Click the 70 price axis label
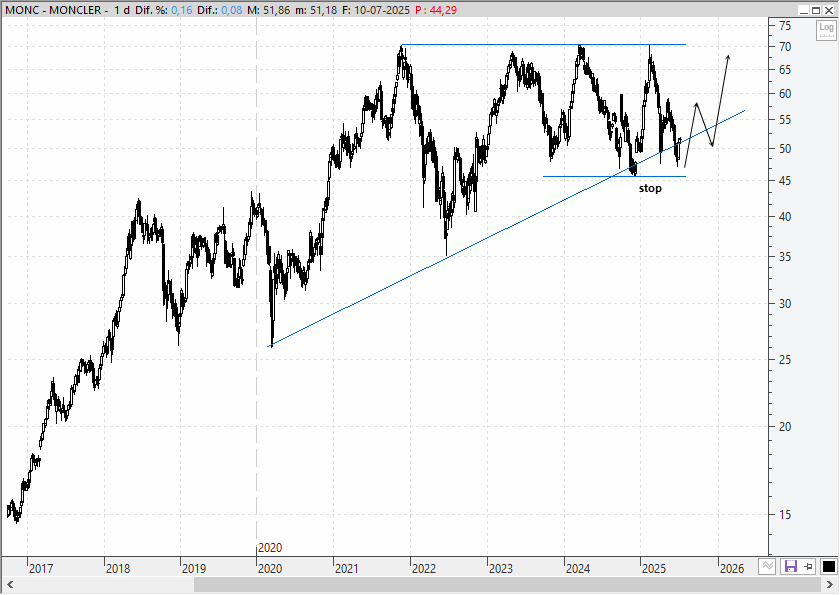This screenshot has width=840, height=595. pos(785,47)
